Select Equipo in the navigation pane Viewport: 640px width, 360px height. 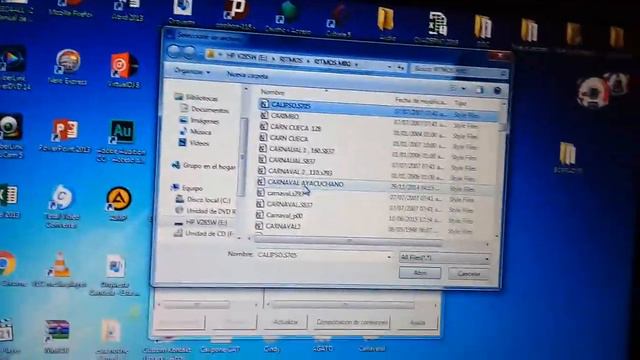[187, 188]
